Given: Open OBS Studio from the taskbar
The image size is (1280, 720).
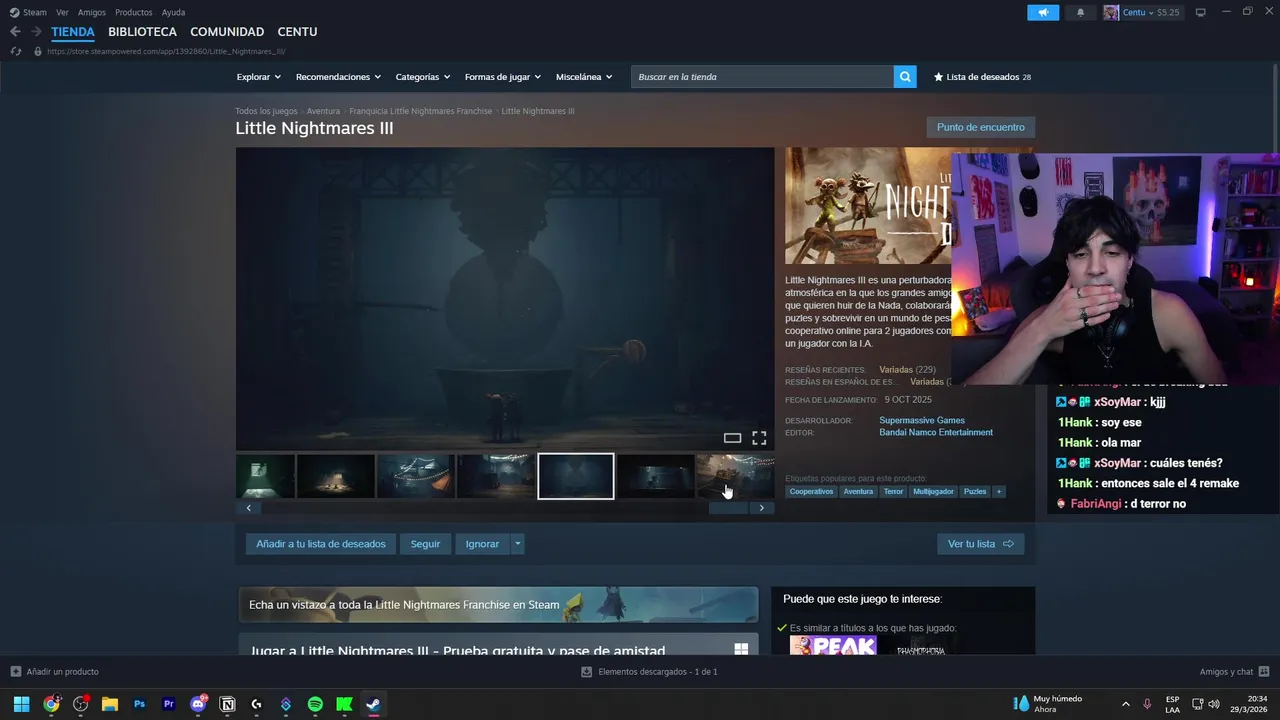Looking at the screenshot, I should [81, 704].
